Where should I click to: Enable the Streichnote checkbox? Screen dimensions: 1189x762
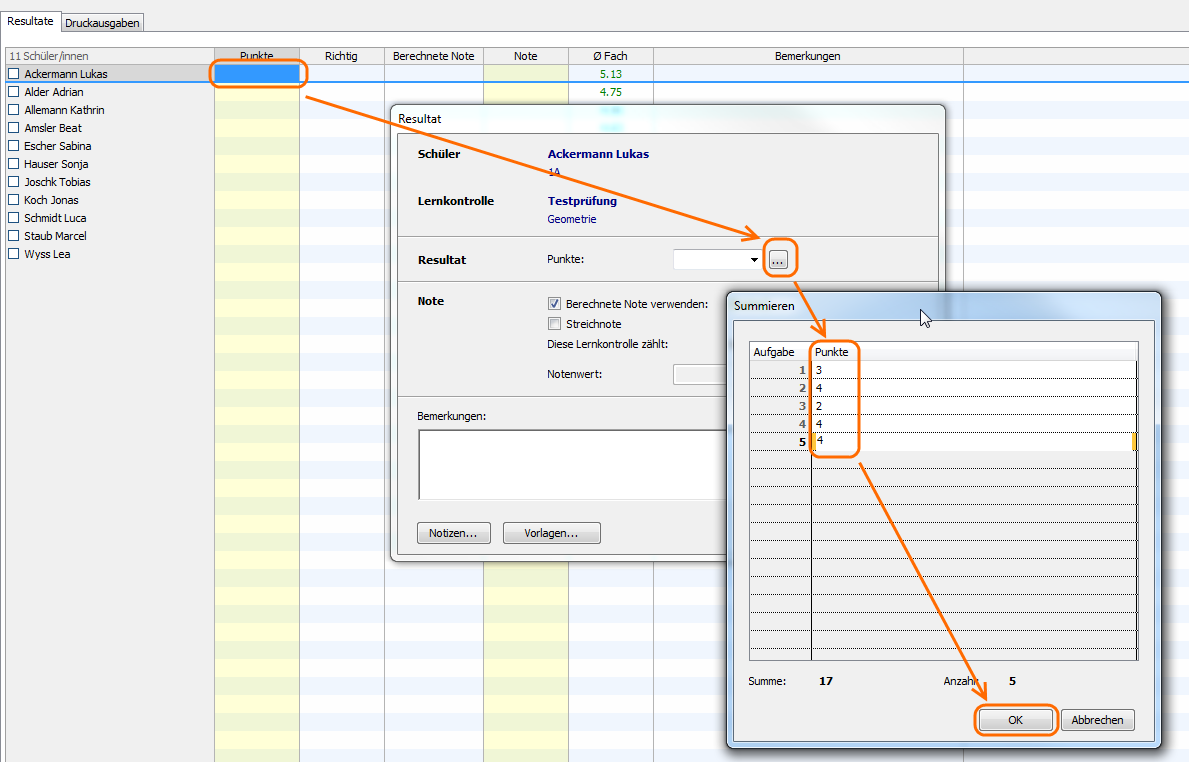tap(554, 324)
